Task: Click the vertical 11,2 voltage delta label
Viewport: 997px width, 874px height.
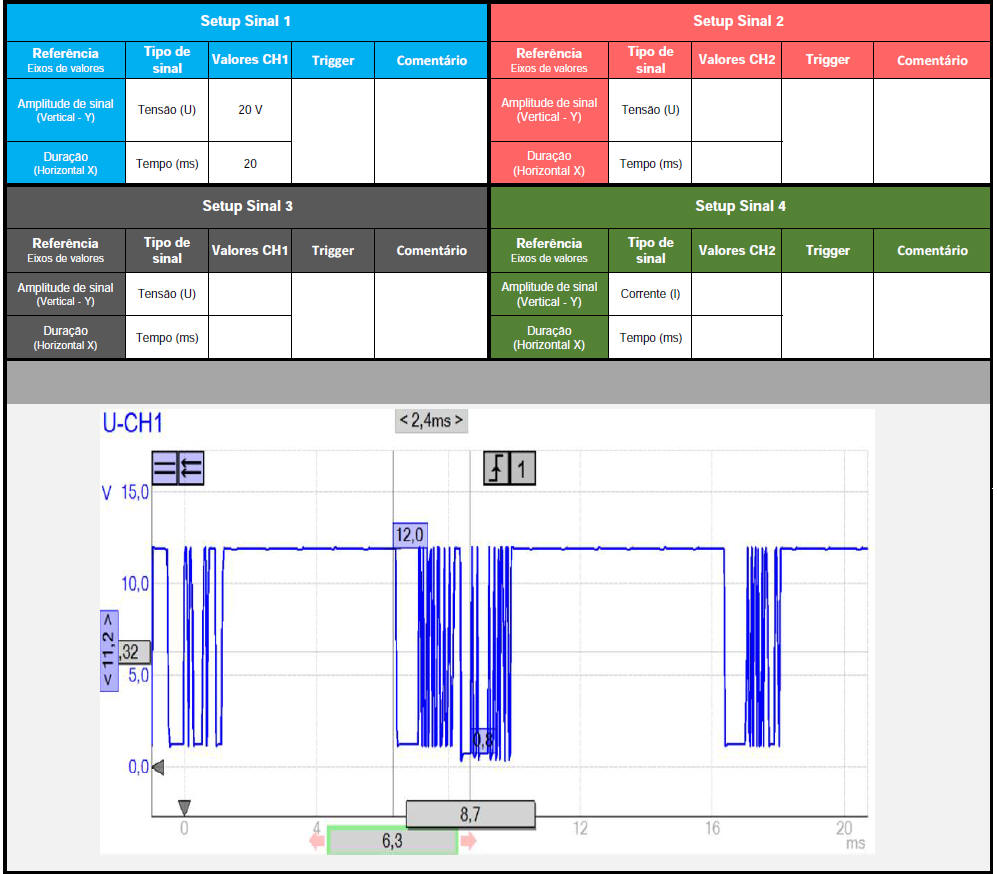Action: pyautogui.click(x=108, y=650)
